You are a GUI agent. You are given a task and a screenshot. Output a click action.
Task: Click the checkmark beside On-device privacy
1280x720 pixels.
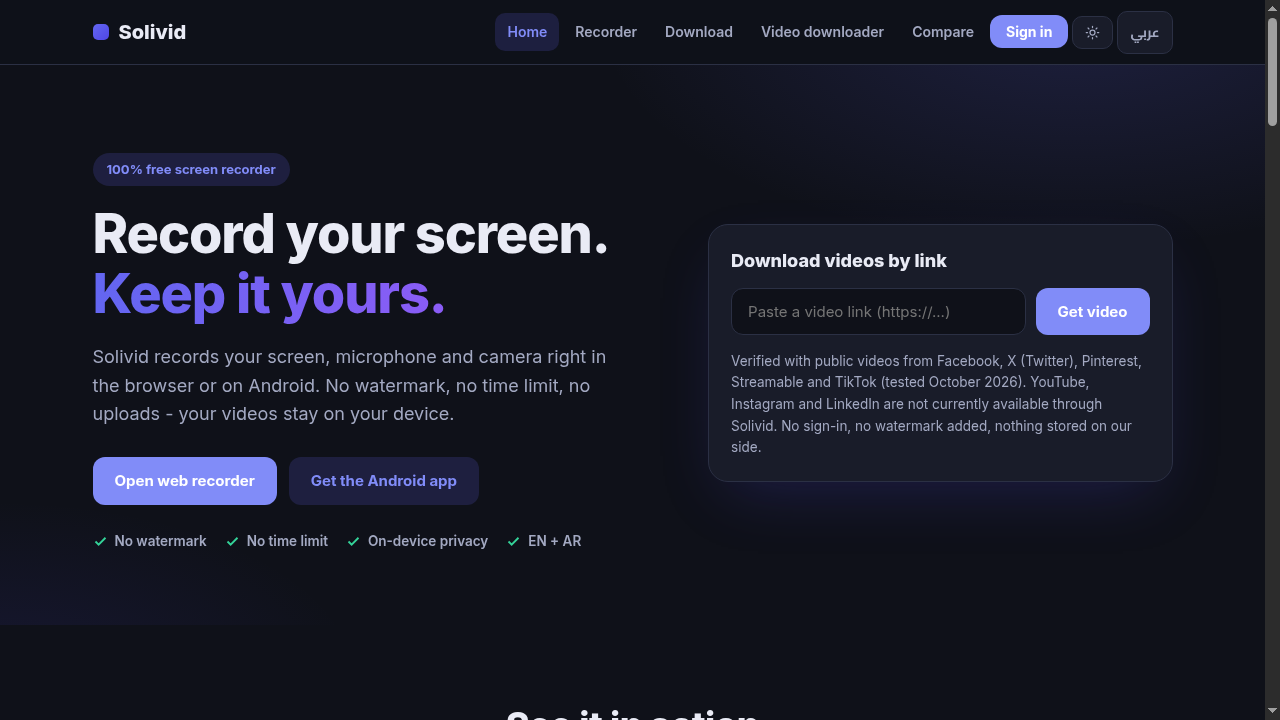pos(353,541)
